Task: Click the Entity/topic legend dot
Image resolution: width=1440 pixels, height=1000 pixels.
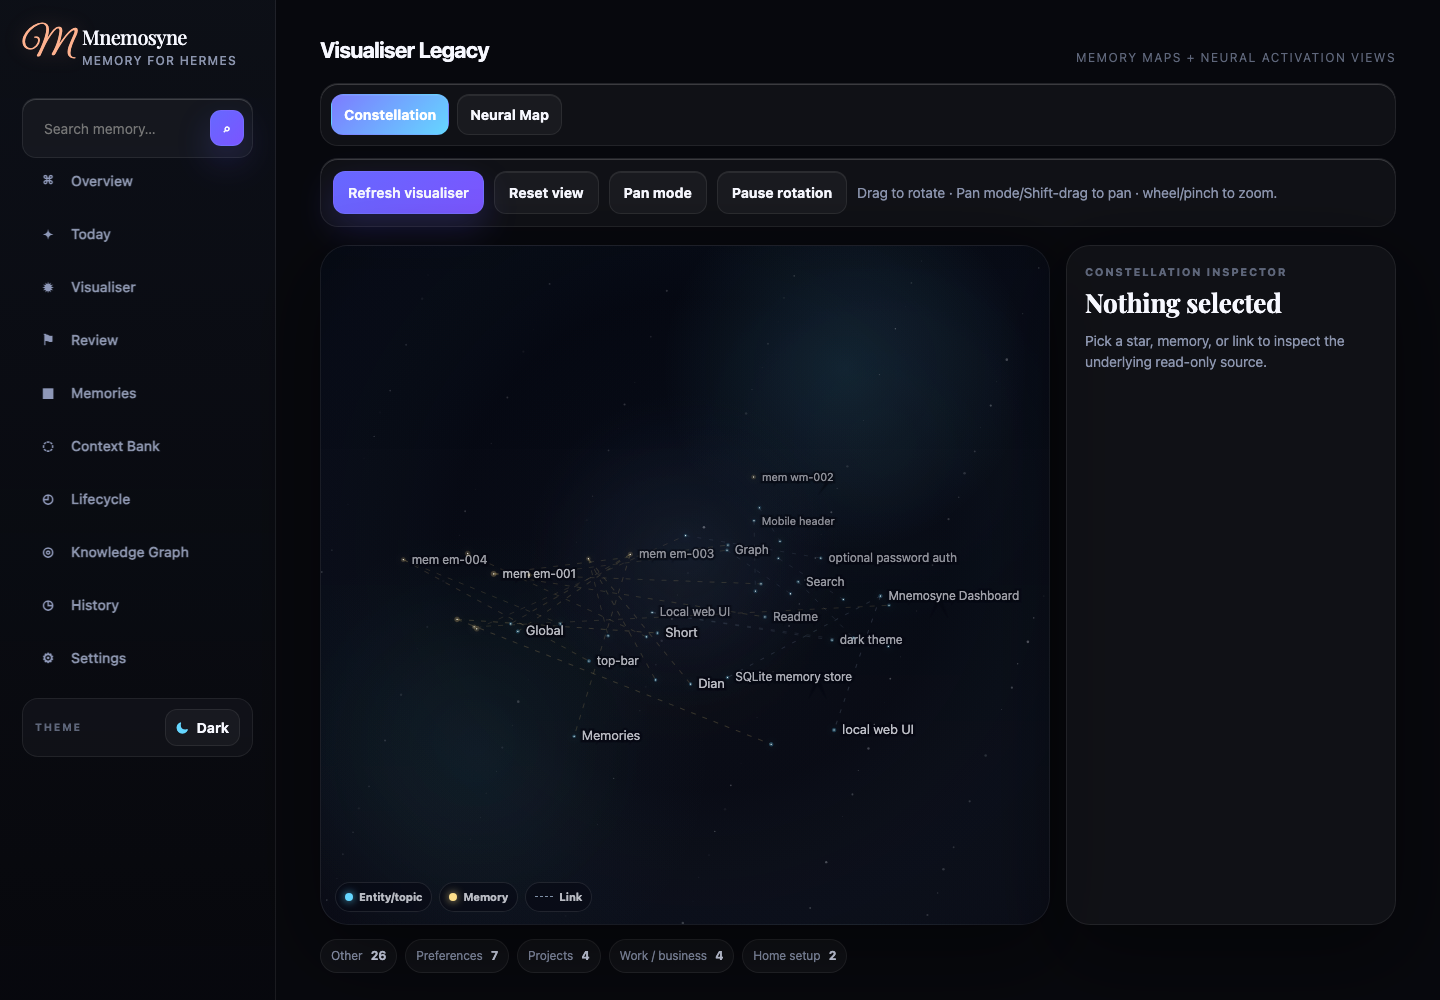Action: tap(349, 897)
